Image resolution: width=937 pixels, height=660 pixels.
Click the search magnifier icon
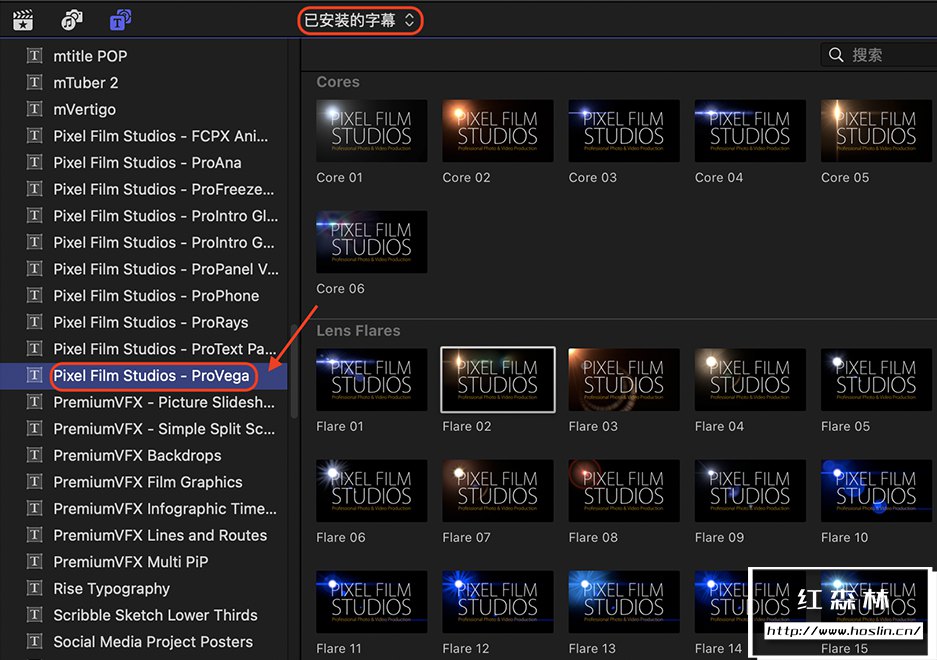pyautogui.click(x=836, y=55)
